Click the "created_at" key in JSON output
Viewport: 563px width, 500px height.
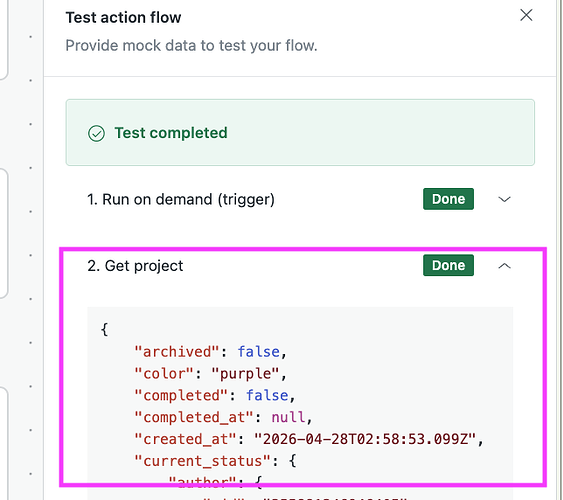point(185,439)
